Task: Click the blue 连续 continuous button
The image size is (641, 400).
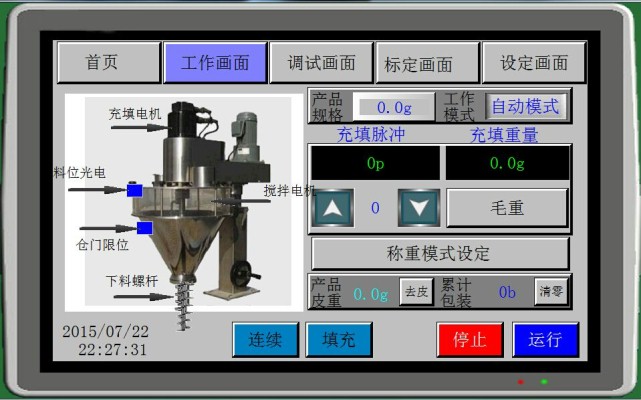Action: point(265,339)
